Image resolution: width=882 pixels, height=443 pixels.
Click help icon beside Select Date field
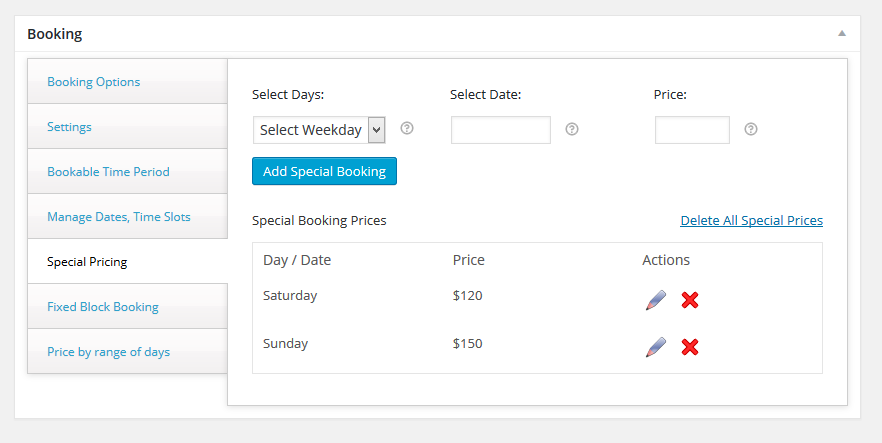572,129
